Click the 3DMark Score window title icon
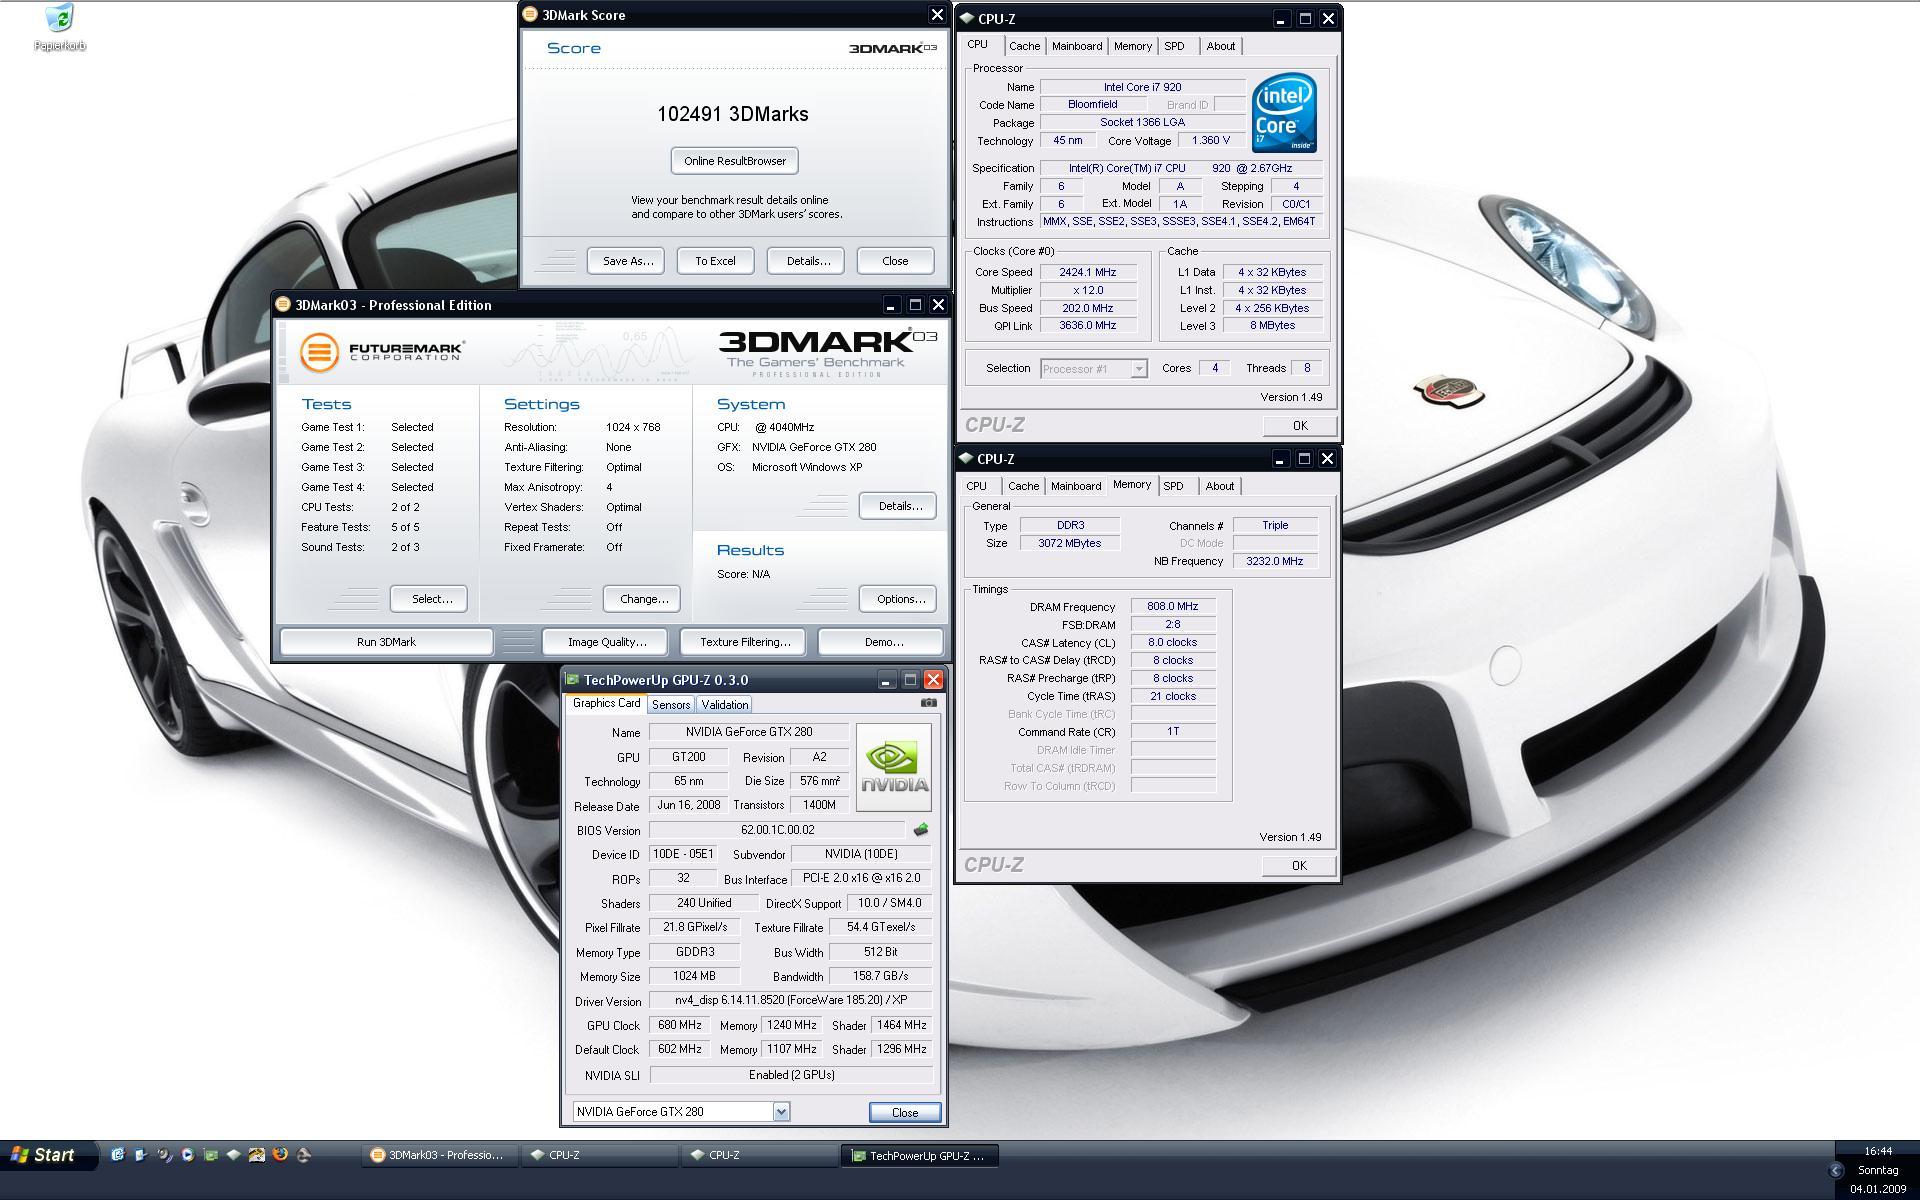This screenshot has height=1200, width=1920. (x=530, y=15)
